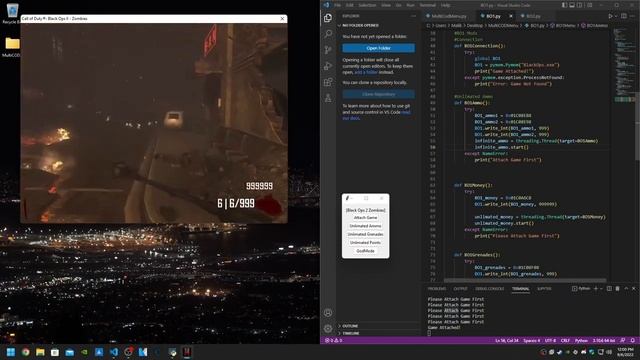
Task: Click the Visual Studio Code taskbar icon
Action: click(x=114, y=352)
